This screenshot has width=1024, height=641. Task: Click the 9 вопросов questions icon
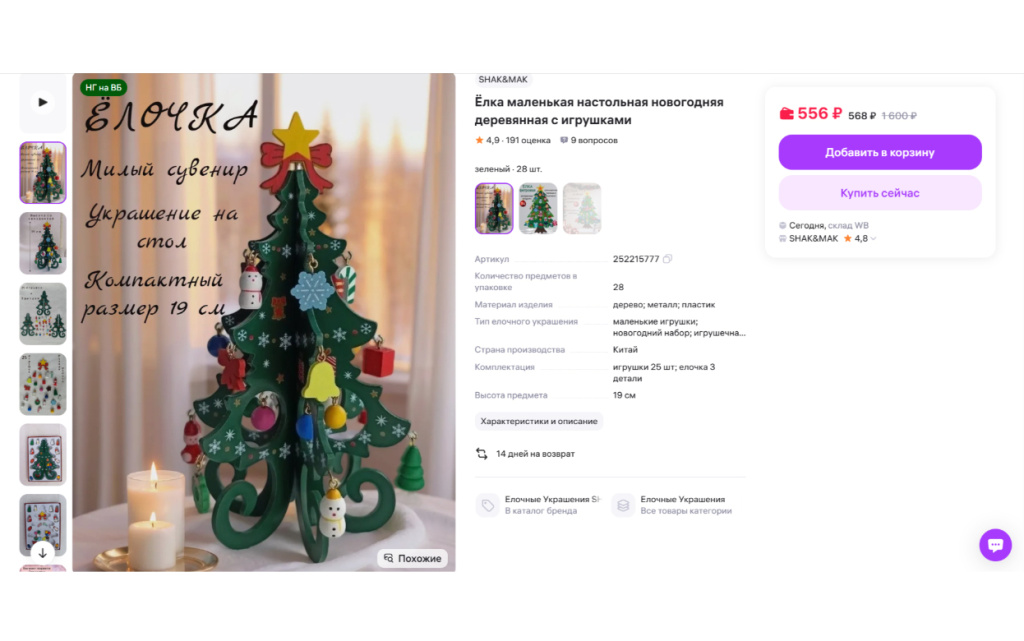(x=564, y=140)
